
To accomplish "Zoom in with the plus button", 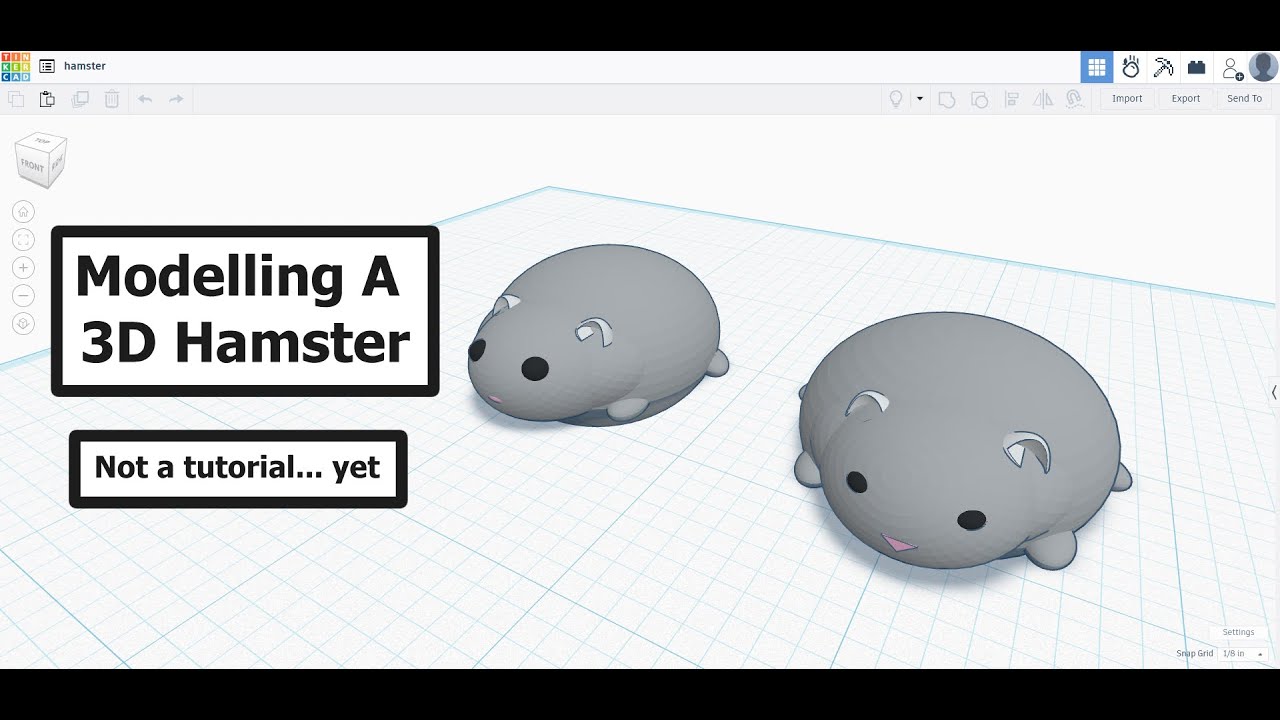I will click(24, 268).
